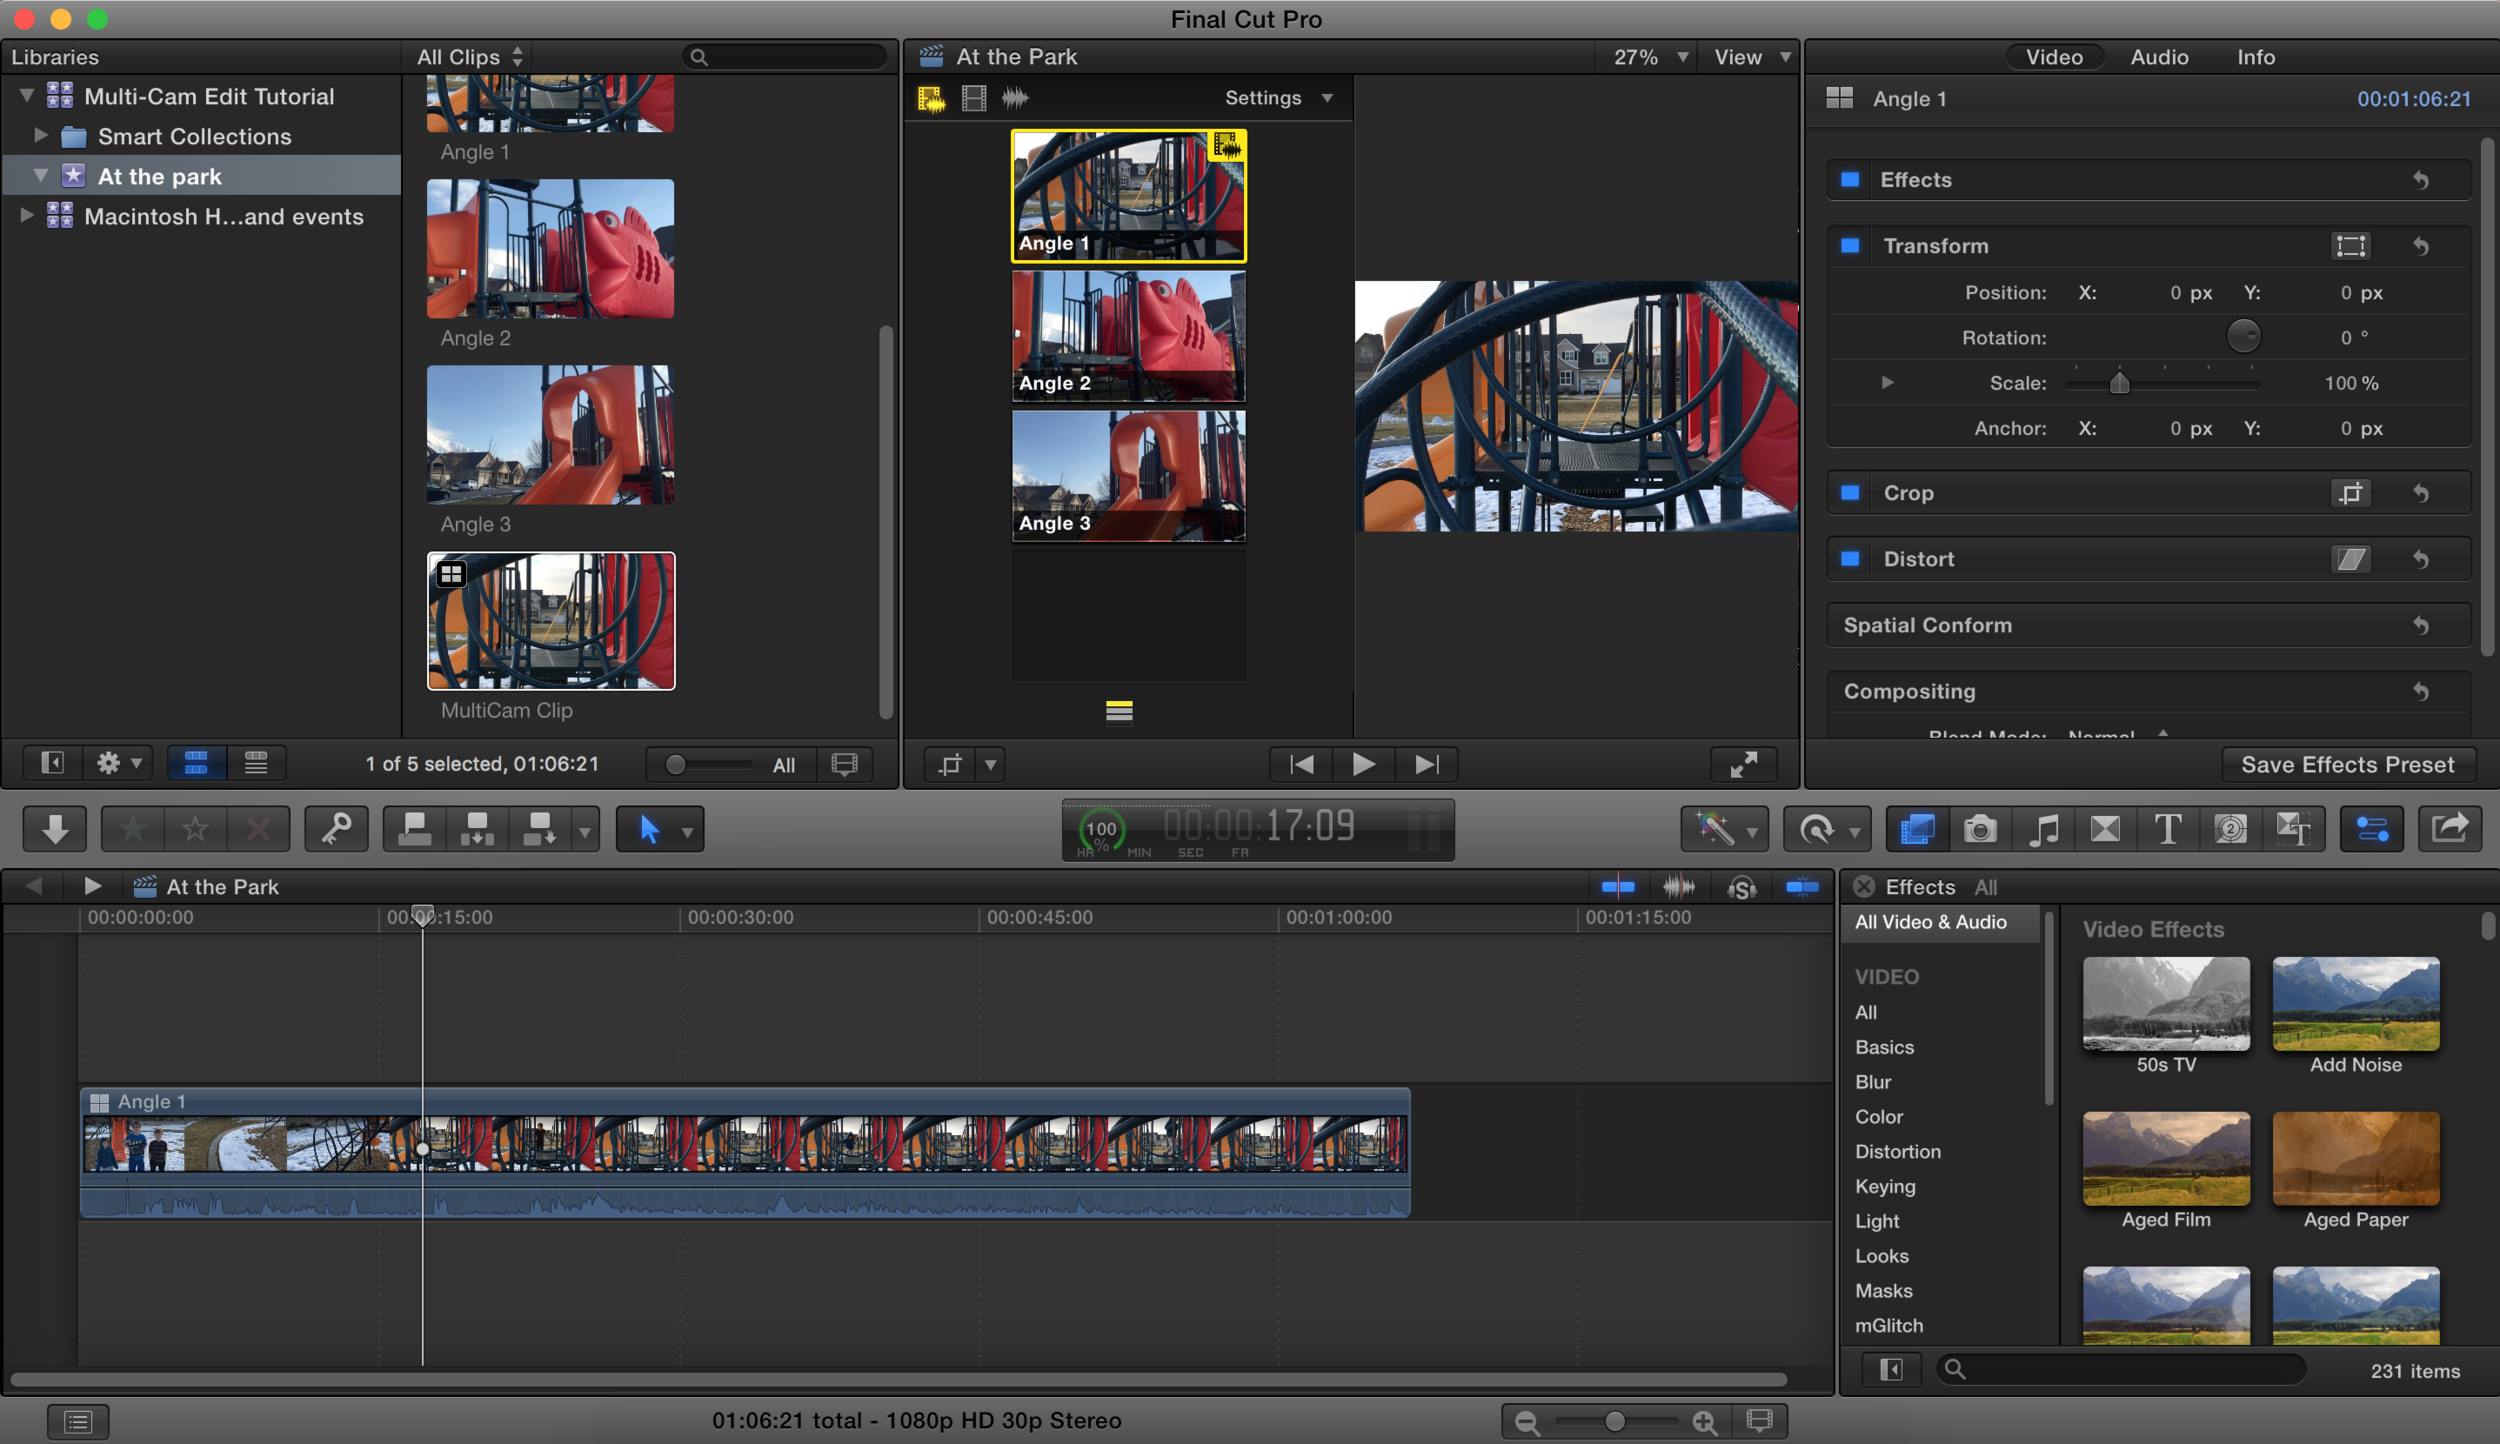Toggle the Crop onscreen controls icon
The image size is (2500, 1444).
point(2351,493)
